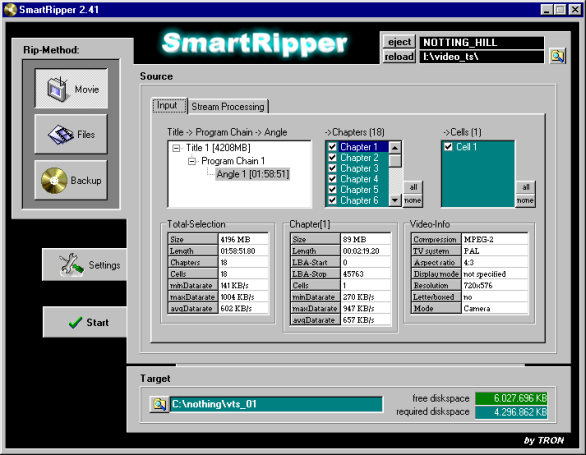Click Chapter[1] size 89 MB value
The height and width of the screenshot is (455, 586).
point(366,239)
